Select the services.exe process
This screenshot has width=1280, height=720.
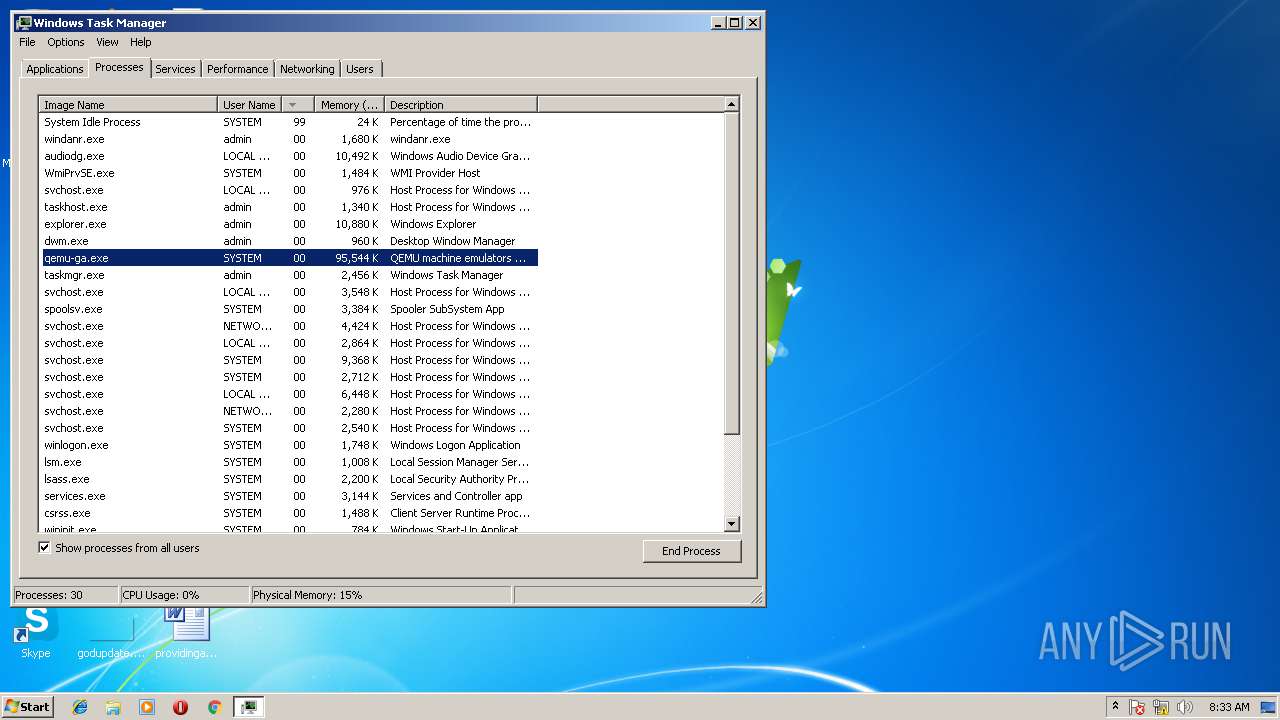coord(289,496)
